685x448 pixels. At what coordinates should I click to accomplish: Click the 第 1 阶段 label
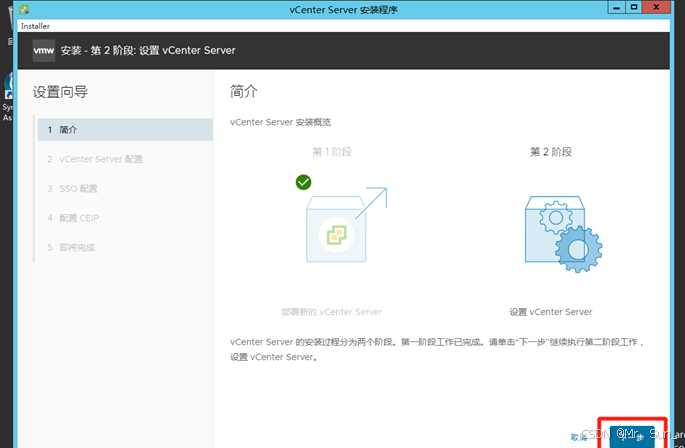(x=332, y=152)
